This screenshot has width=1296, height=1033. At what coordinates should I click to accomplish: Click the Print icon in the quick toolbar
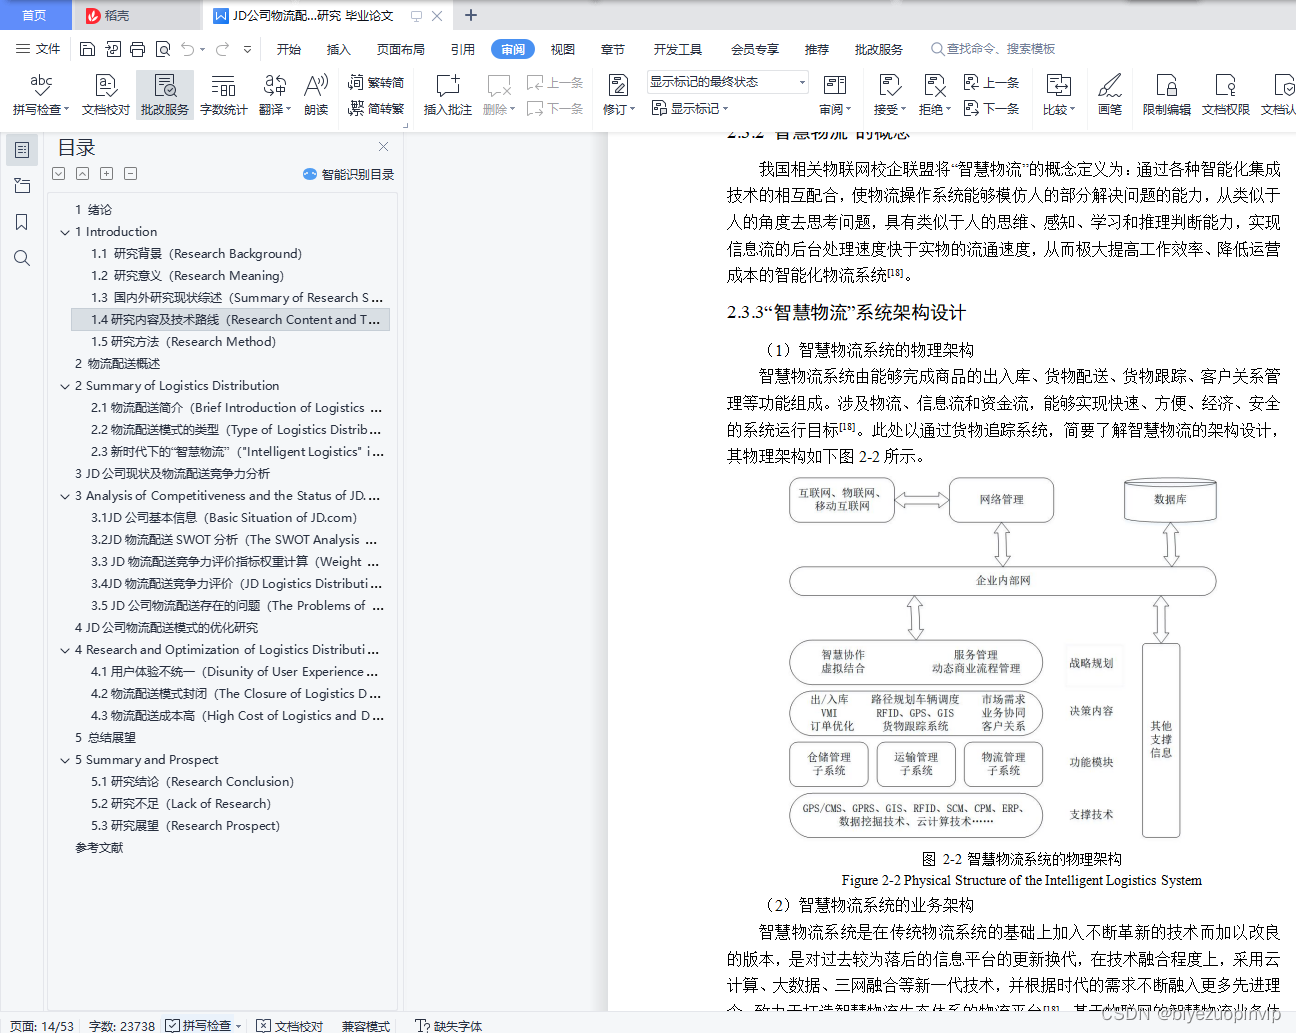137,49
